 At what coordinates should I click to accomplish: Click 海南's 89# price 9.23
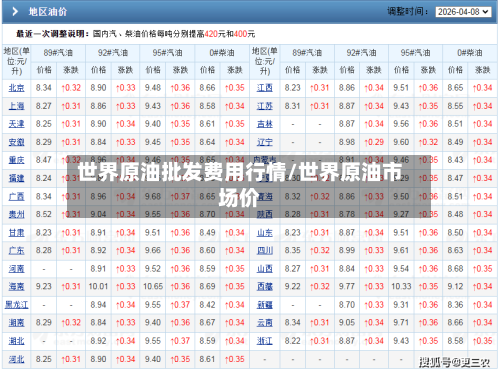click(44, 287)
